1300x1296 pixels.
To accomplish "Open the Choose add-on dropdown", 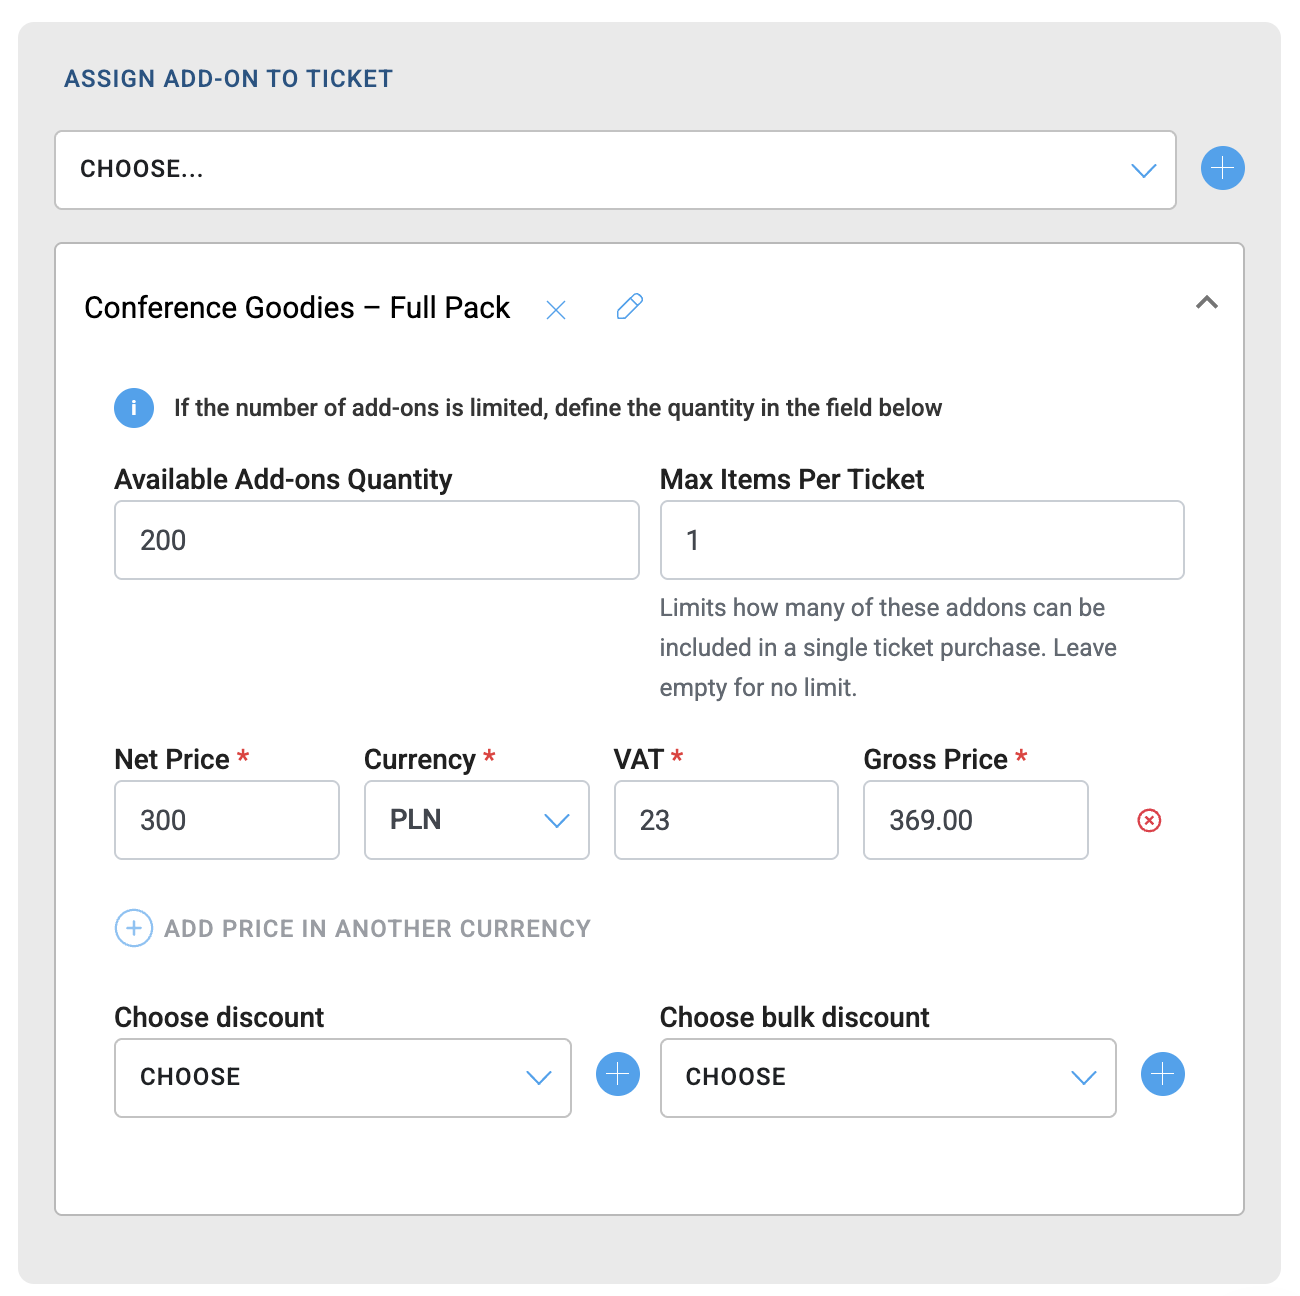I will coord(615,170).
